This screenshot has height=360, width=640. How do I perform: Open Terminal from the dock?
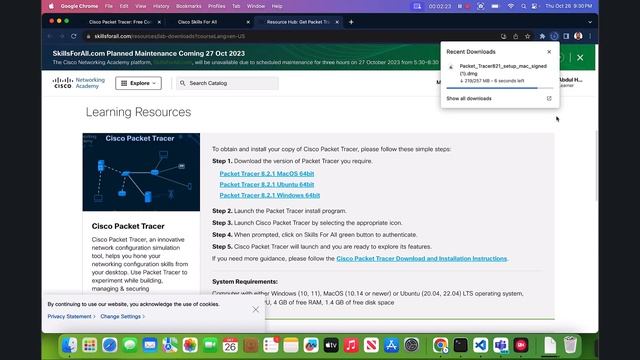coord(460,345)
